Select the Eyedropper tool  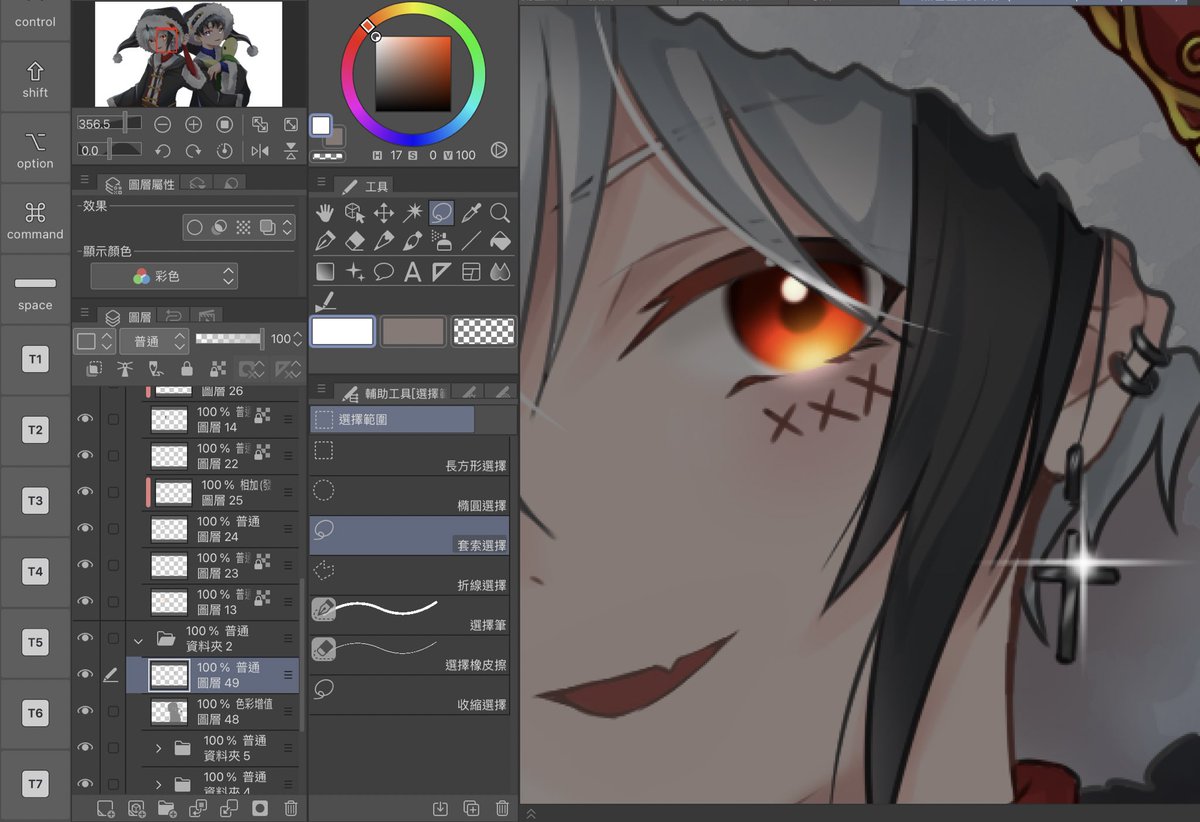[x=471, y=212]
